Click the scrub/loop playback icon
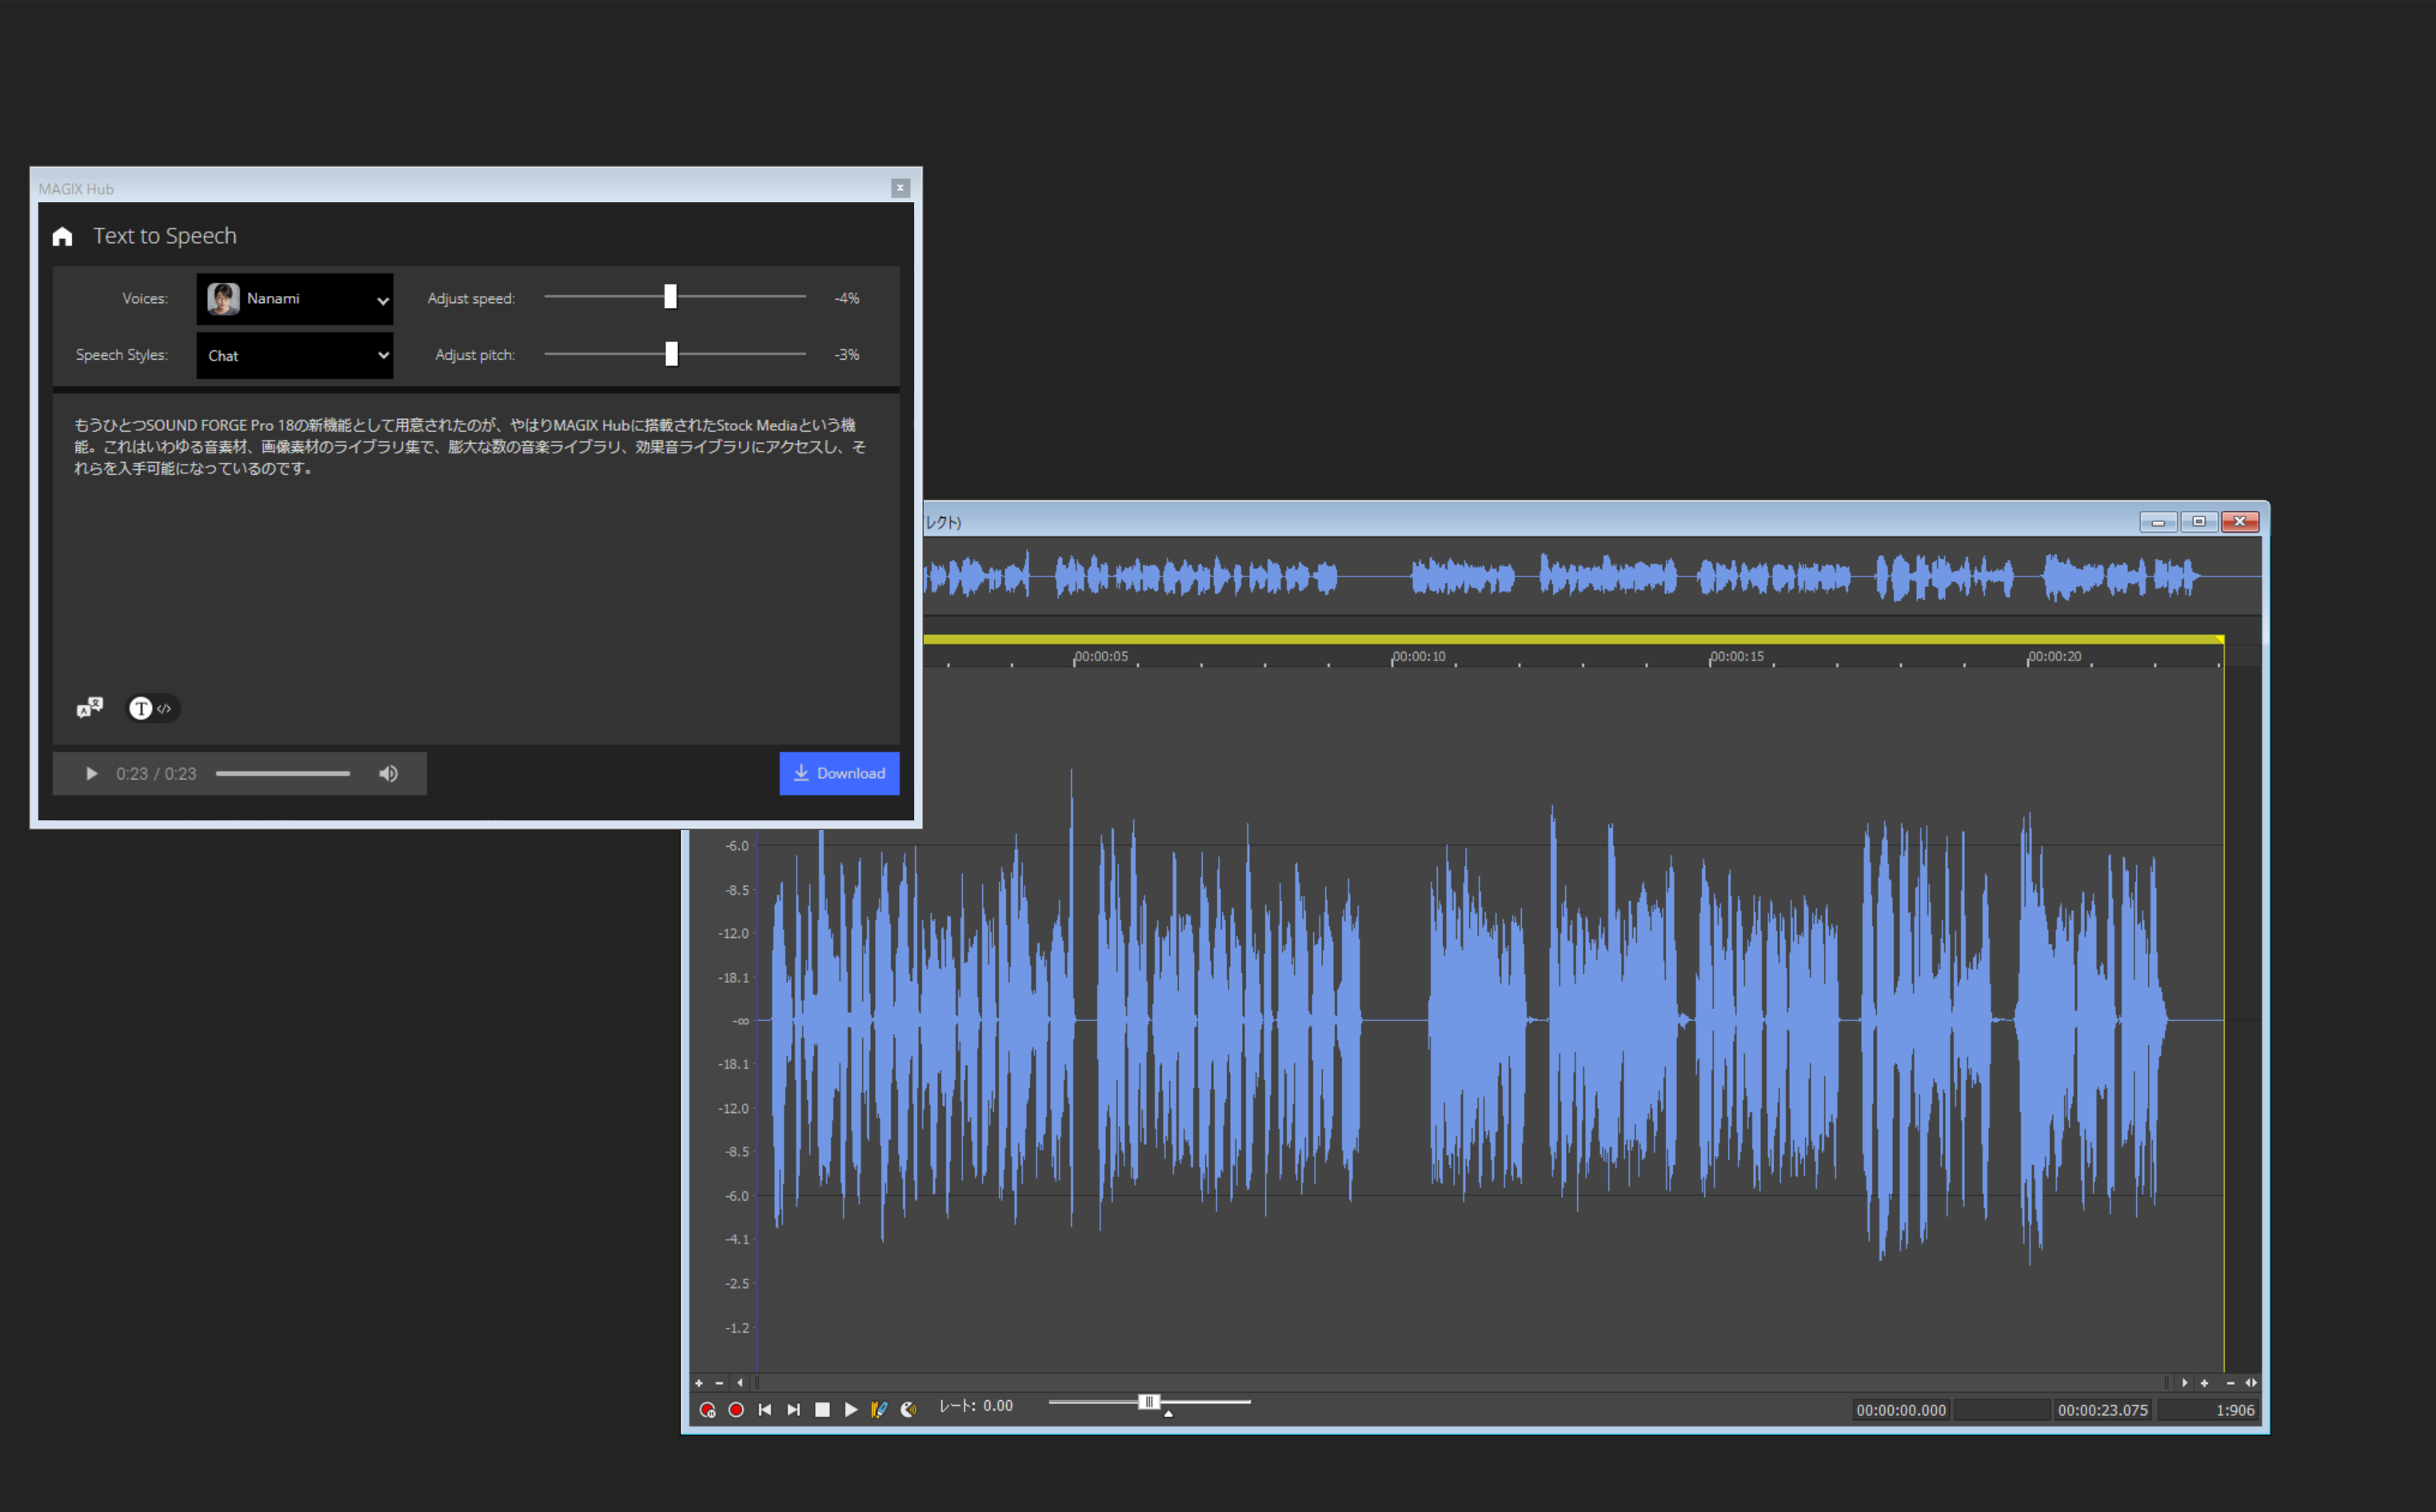Image resolution: width=2436 pixels, height=1512 pixels. pos(908,1409)
